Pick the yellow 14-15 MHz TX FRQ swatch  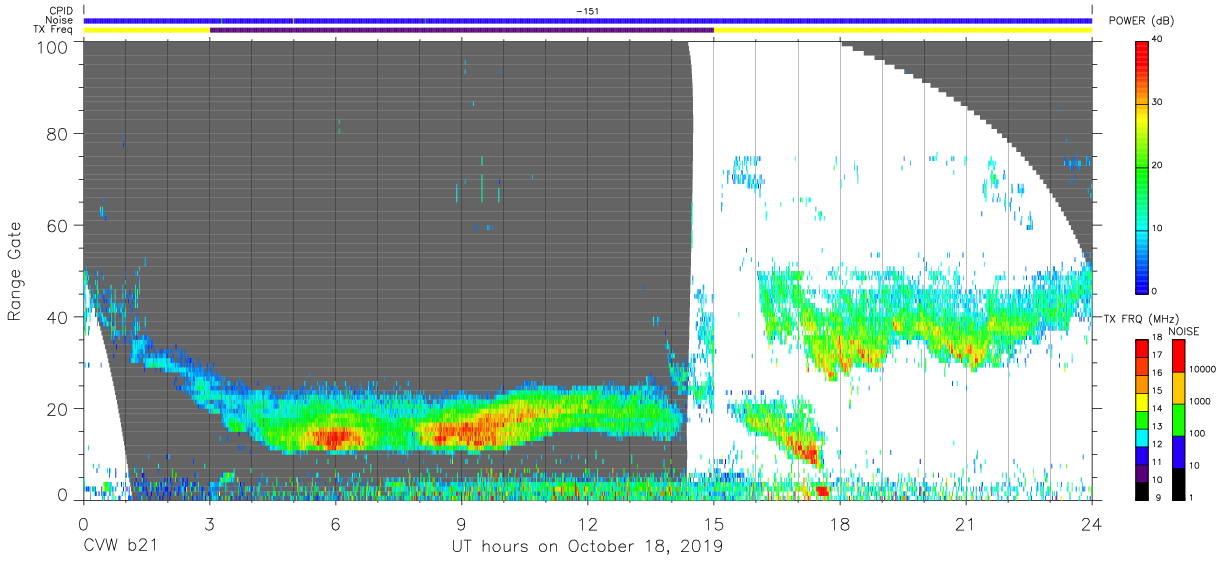pos(1141,404)
